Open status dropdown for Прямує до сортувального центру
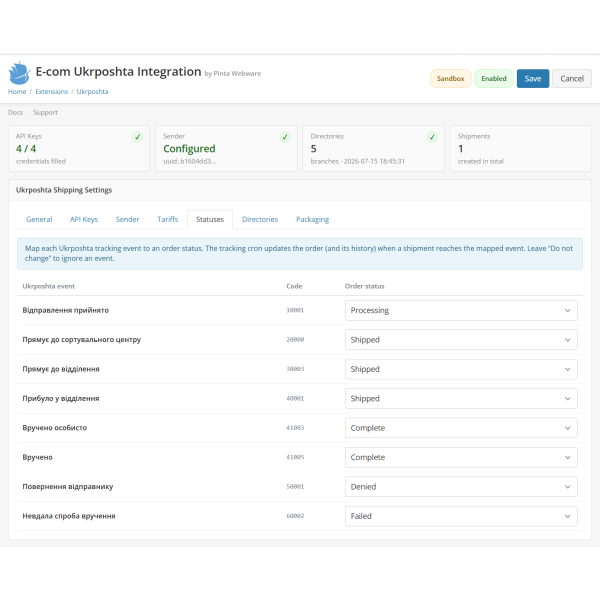Image resolution: width=600 pixels, height=600 pixels. pyautogui.click(x=461, y=340)
